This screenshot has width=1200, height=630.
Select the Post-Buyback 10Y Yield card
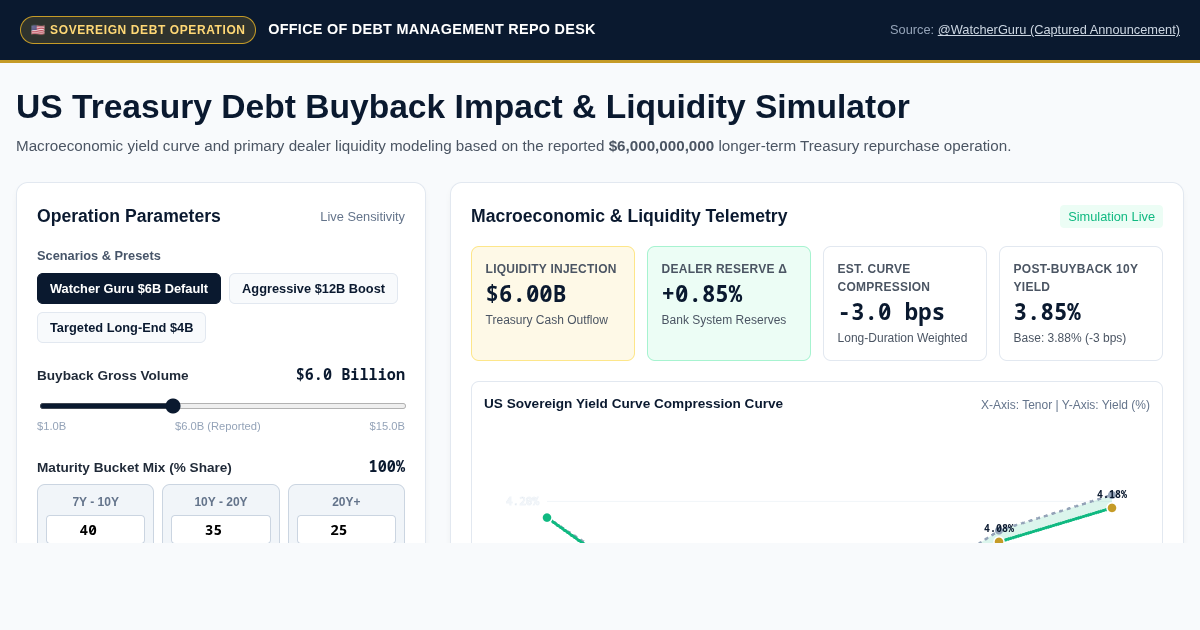1081,304
